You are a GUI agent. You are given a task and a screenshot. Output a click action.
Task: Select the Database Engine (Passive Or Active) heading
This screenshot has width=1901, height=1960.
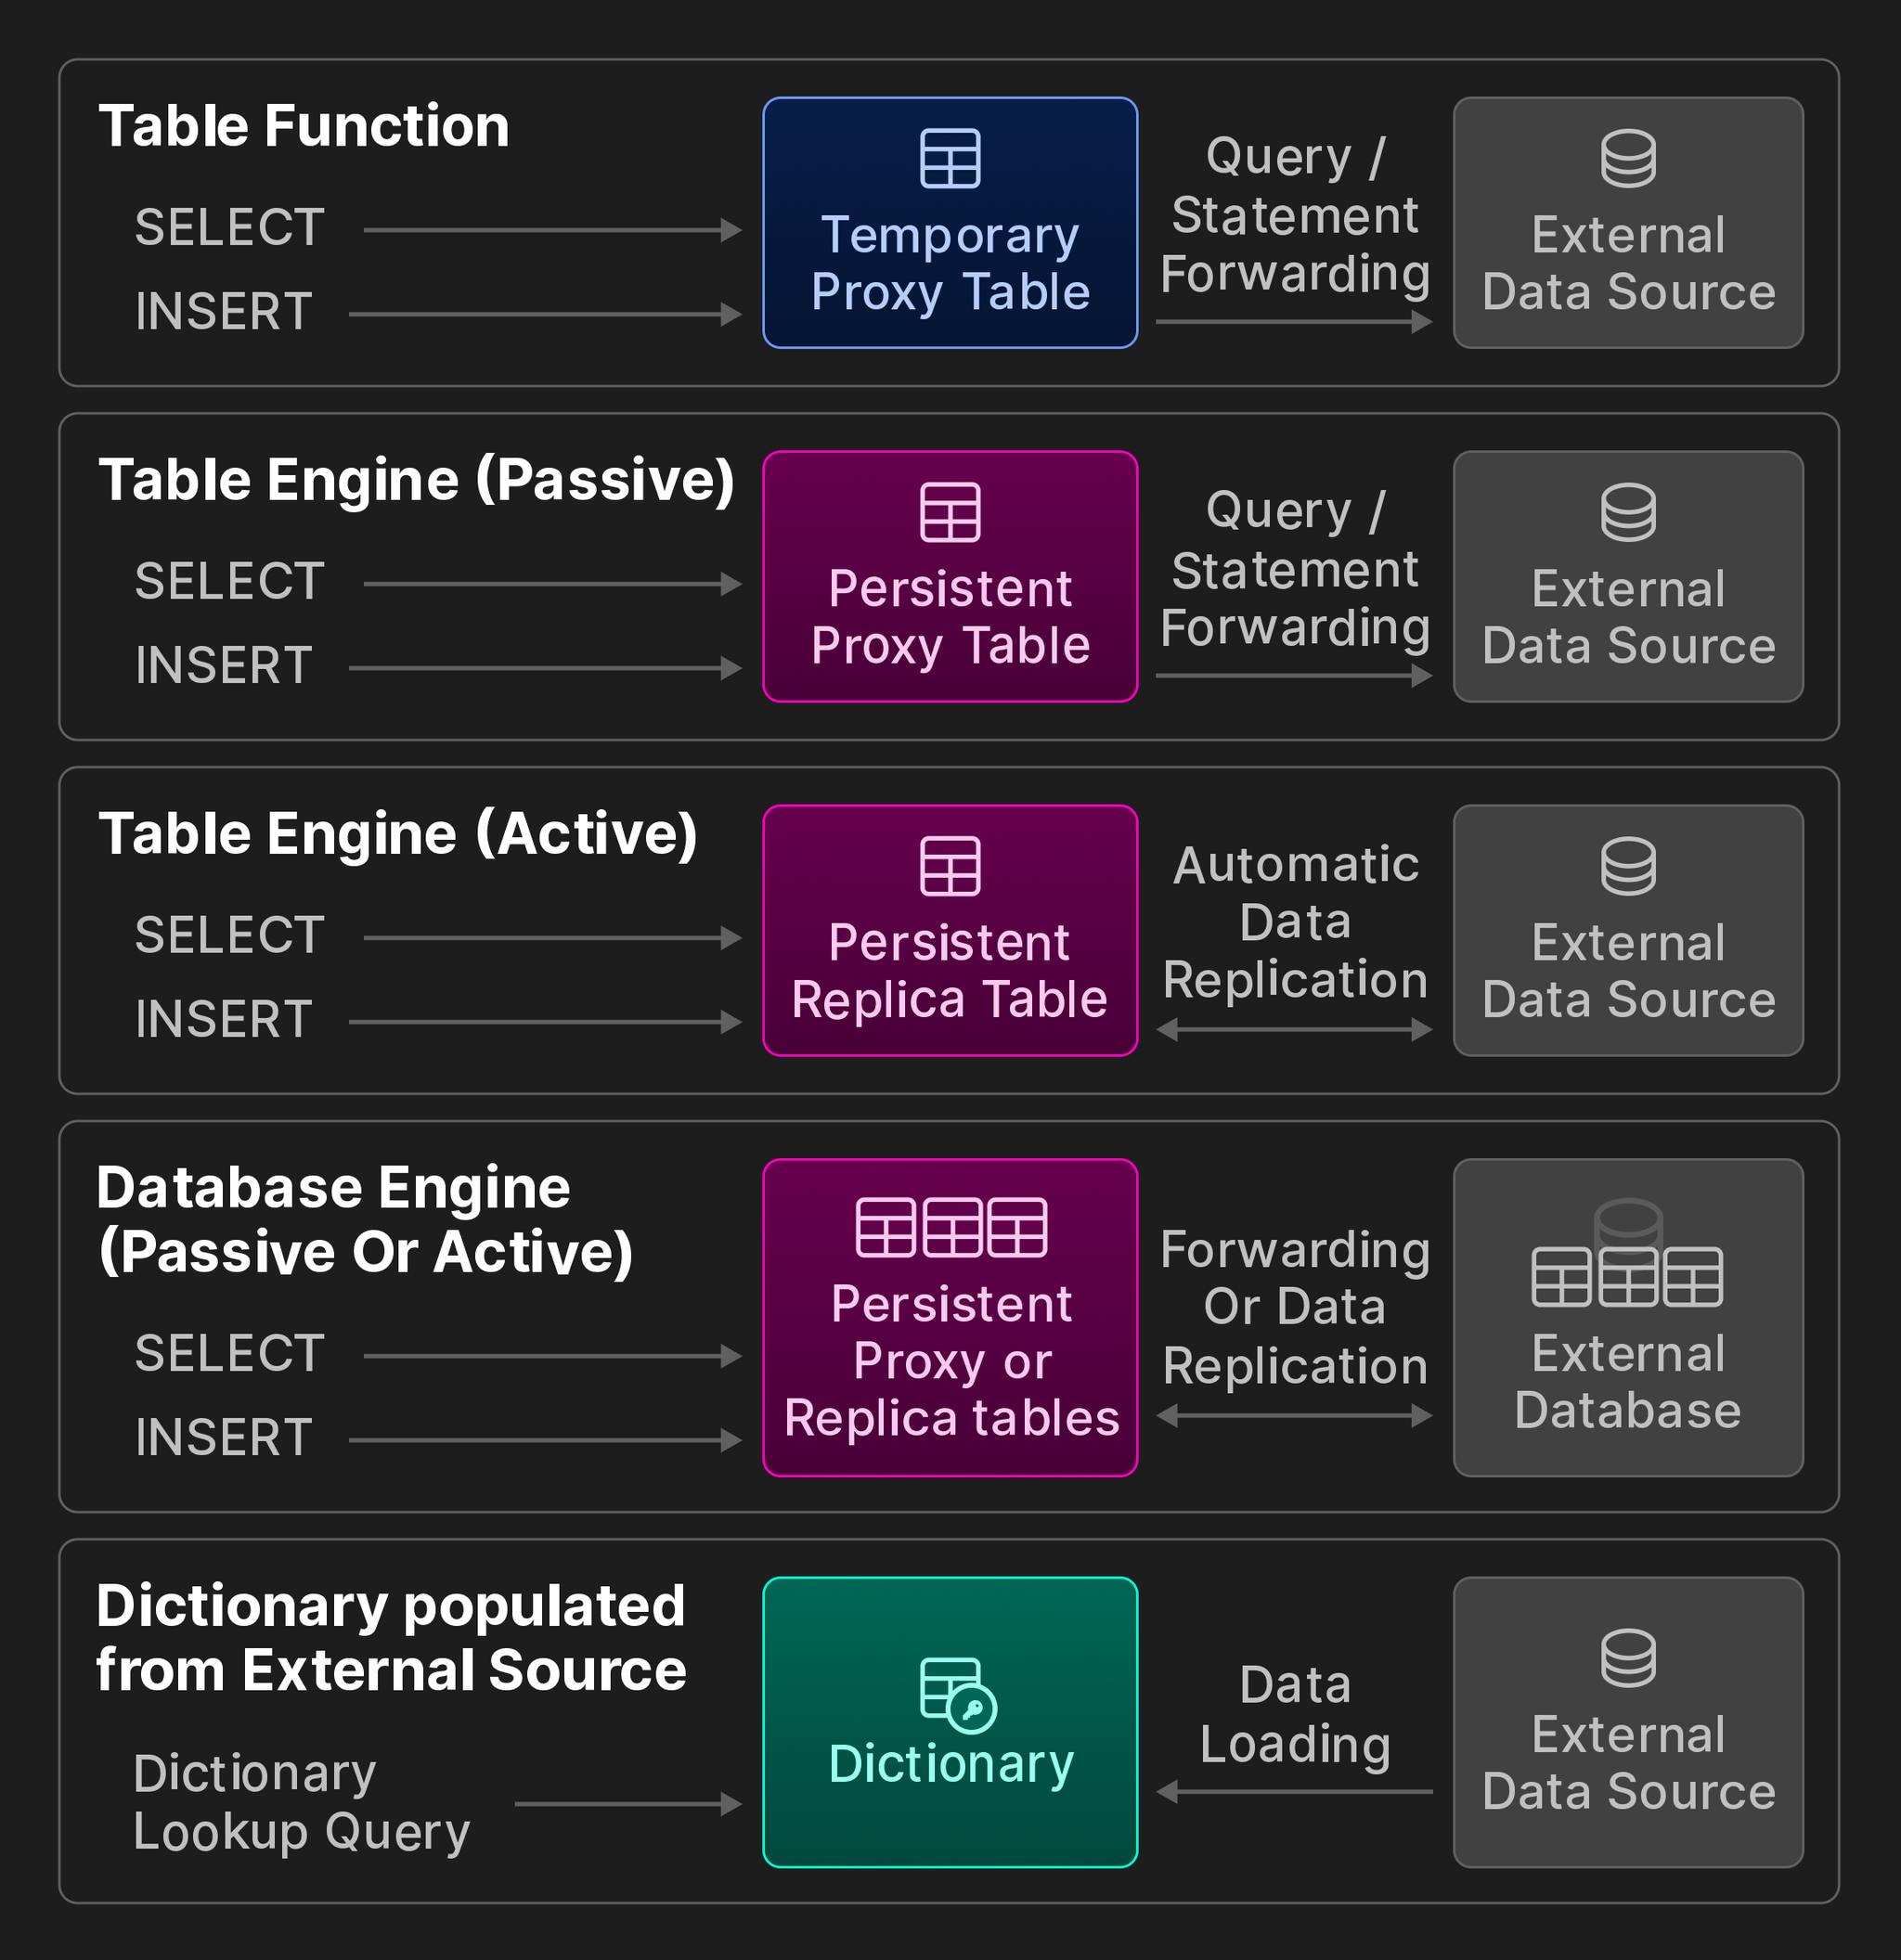365,1220
